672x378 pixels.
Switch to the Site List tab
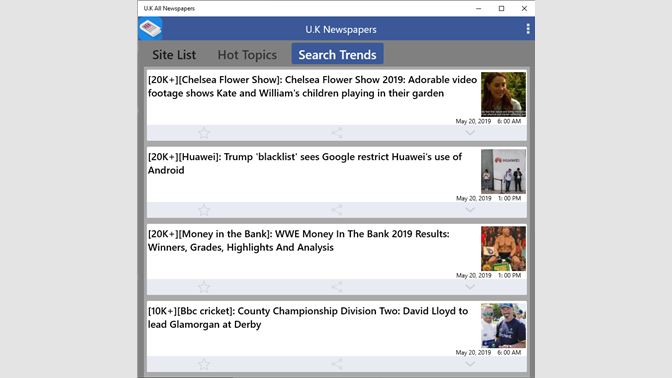pyautogui.click(x=174, y=55)
